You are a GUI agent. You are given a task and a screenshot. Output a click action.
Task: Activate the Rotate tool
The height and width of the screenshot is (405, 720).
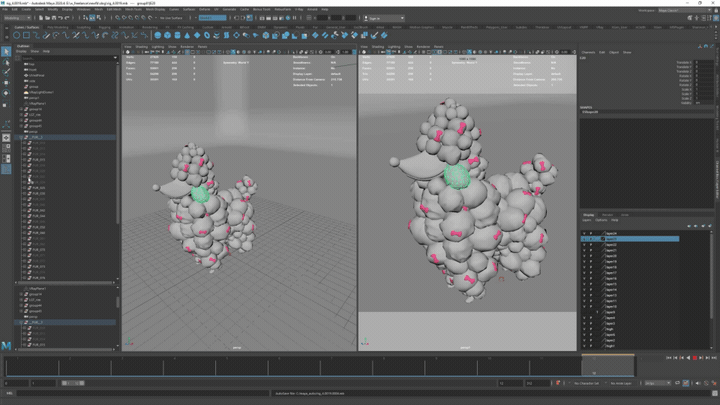click(6, 94)
